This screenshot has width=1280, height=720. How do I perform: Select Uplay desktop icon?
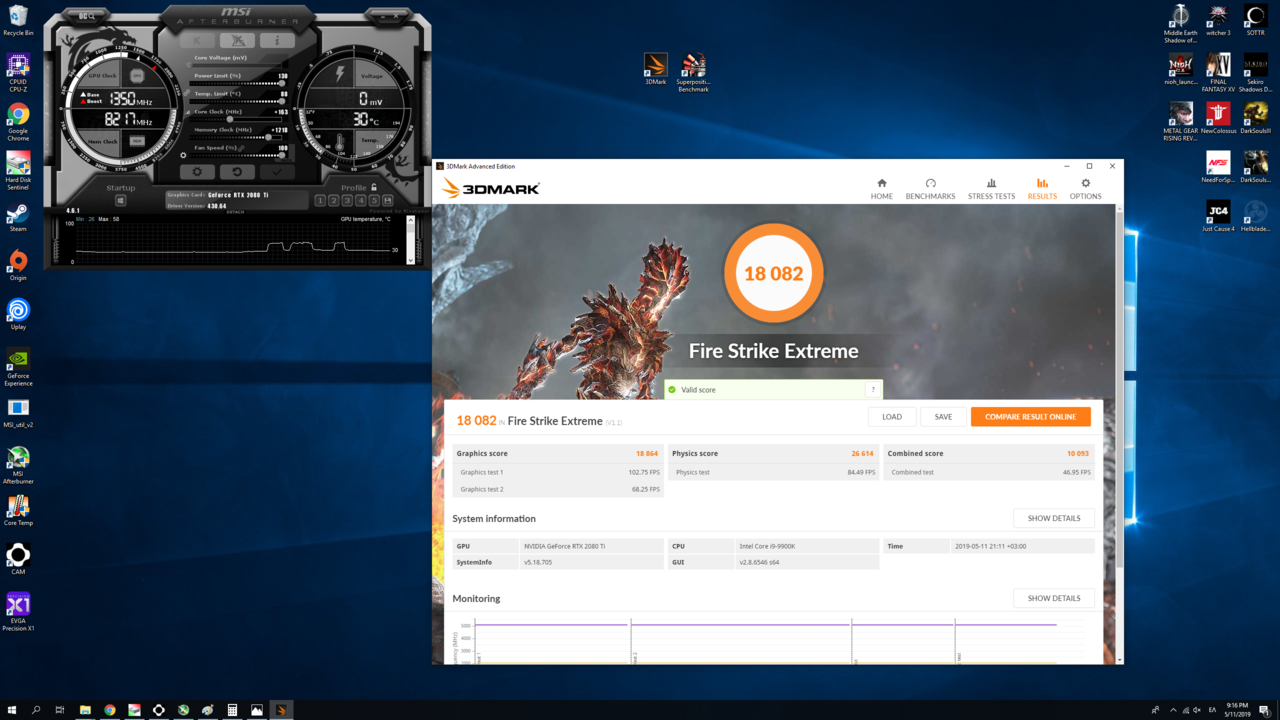[x=18, y=315]
